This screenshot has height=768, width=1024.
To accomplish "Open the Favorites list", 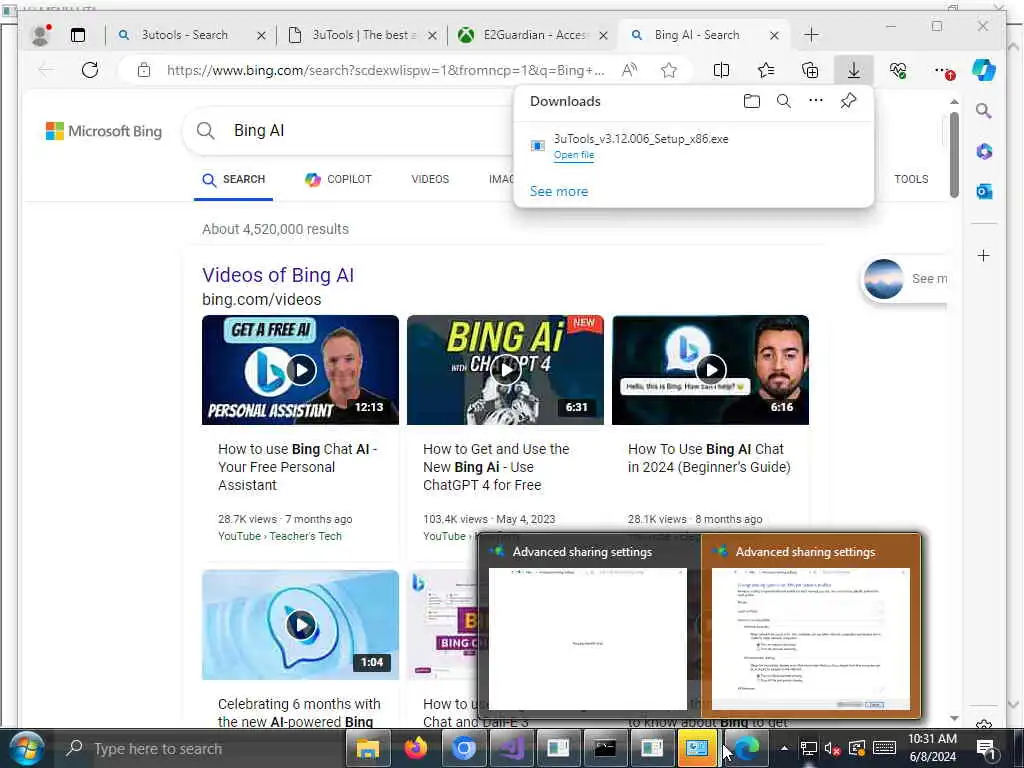I will point(766,70).
